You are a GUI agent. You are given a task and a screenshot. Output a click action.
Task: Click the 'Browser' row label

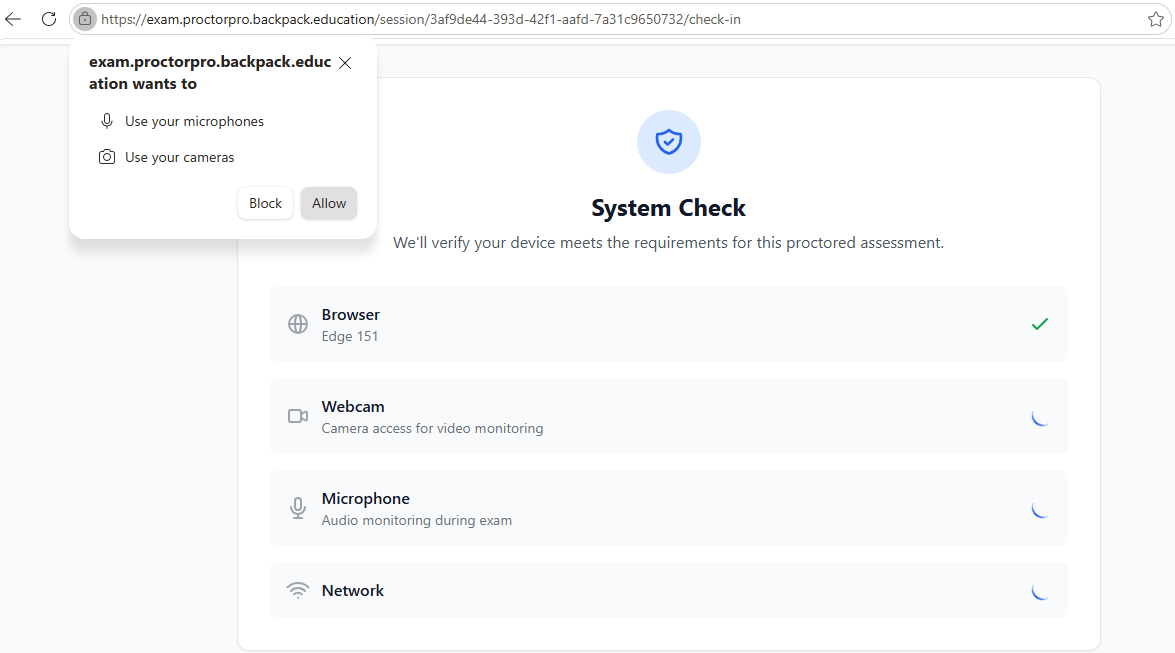click(351, 315)
